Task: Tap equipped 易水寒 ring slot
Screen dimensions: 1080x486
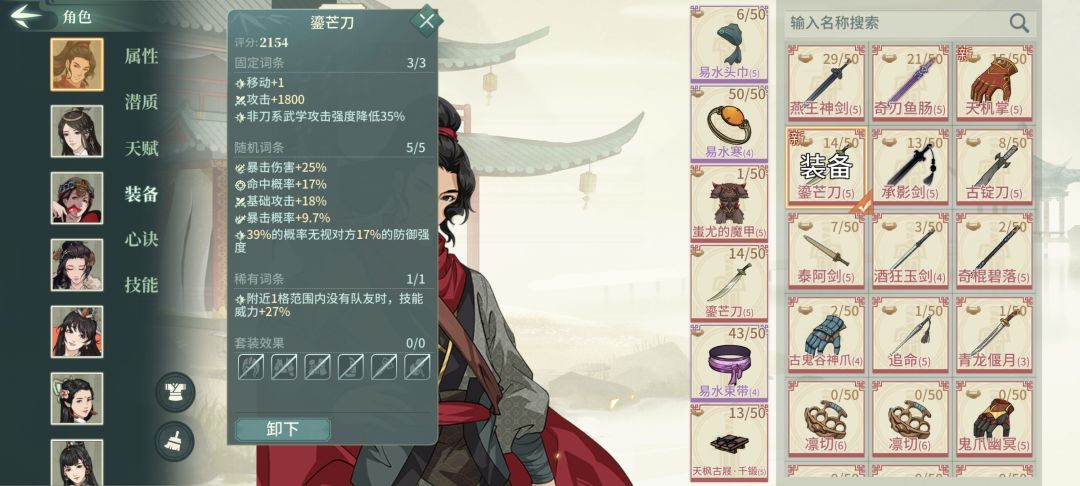Action: (729, 123)
